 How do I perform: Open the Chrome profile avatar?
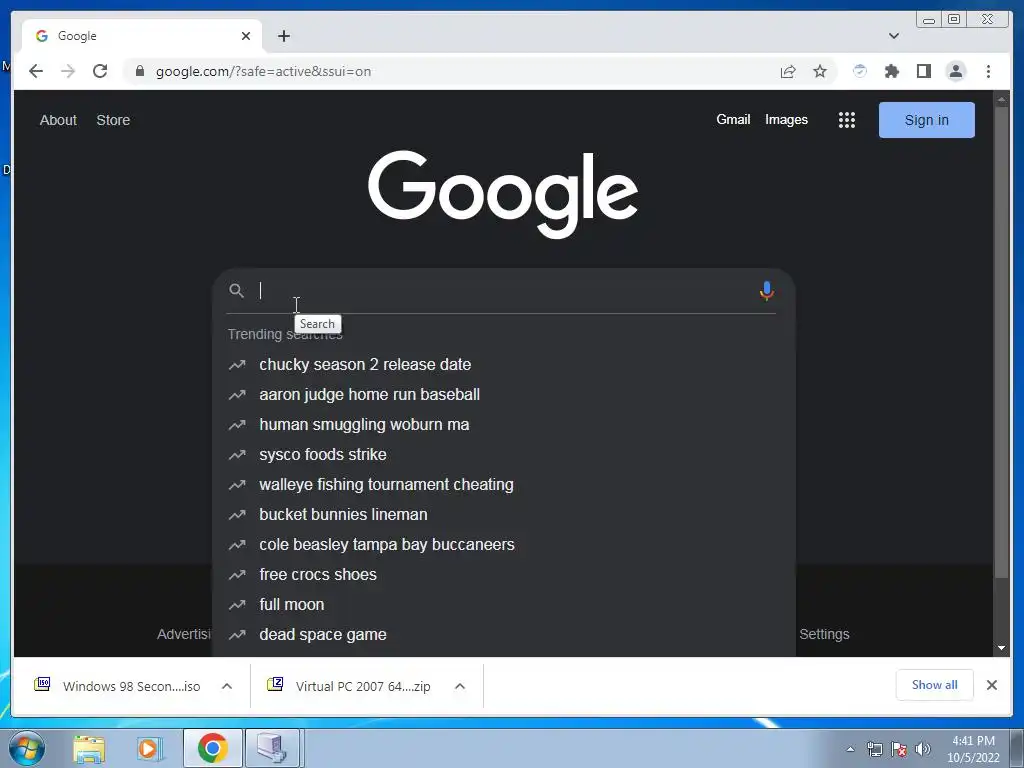pyautogui.click(x=955, y=71)
